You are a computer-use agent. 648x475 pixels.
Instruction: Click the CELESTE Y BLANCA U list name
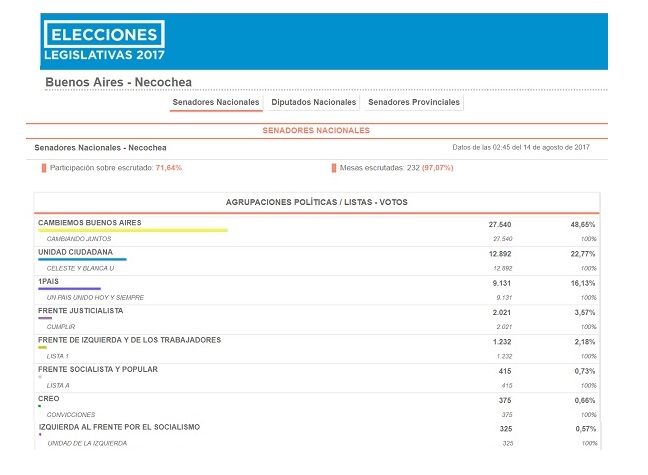[x=80, y=268]
